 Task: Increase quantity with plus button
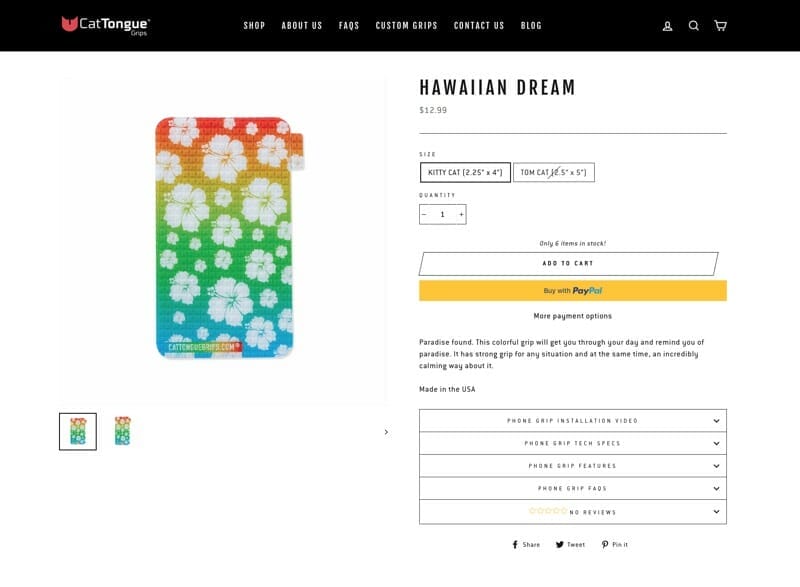pos(461,214)
